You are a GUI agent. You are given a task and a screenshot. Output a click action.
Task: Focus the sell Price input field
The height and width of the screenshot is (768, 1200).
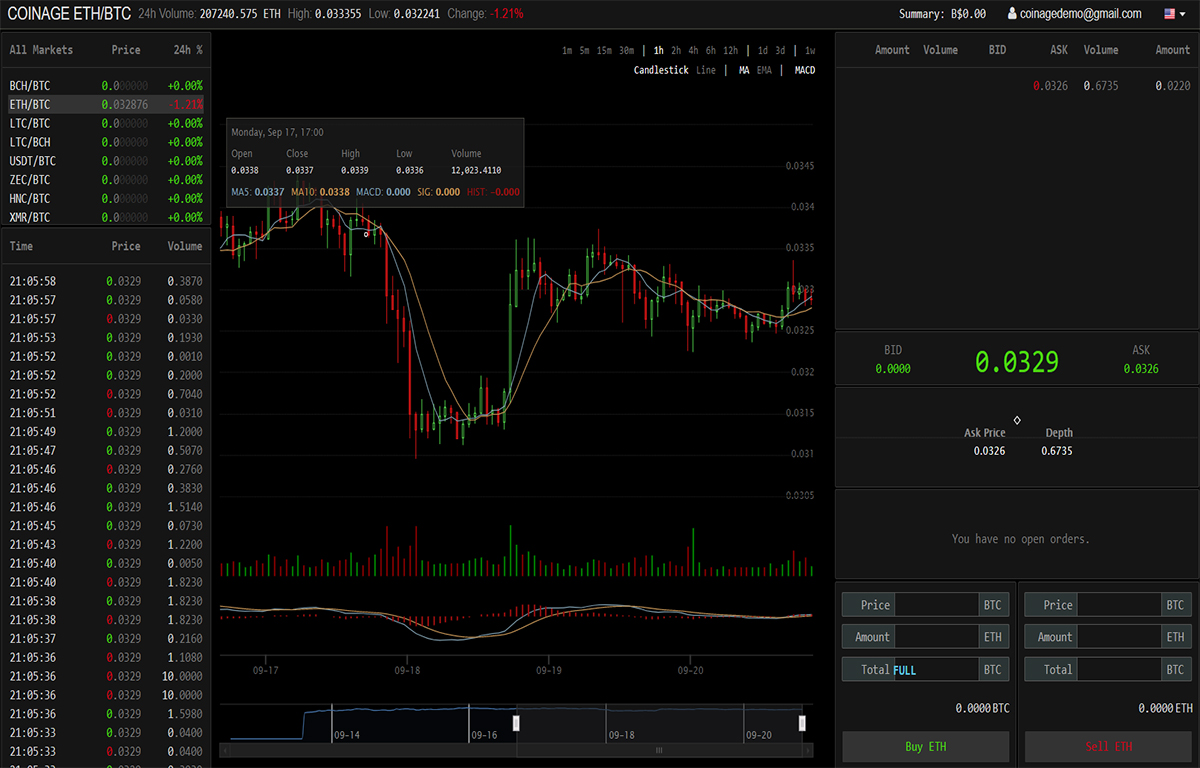pos(1119,605)
